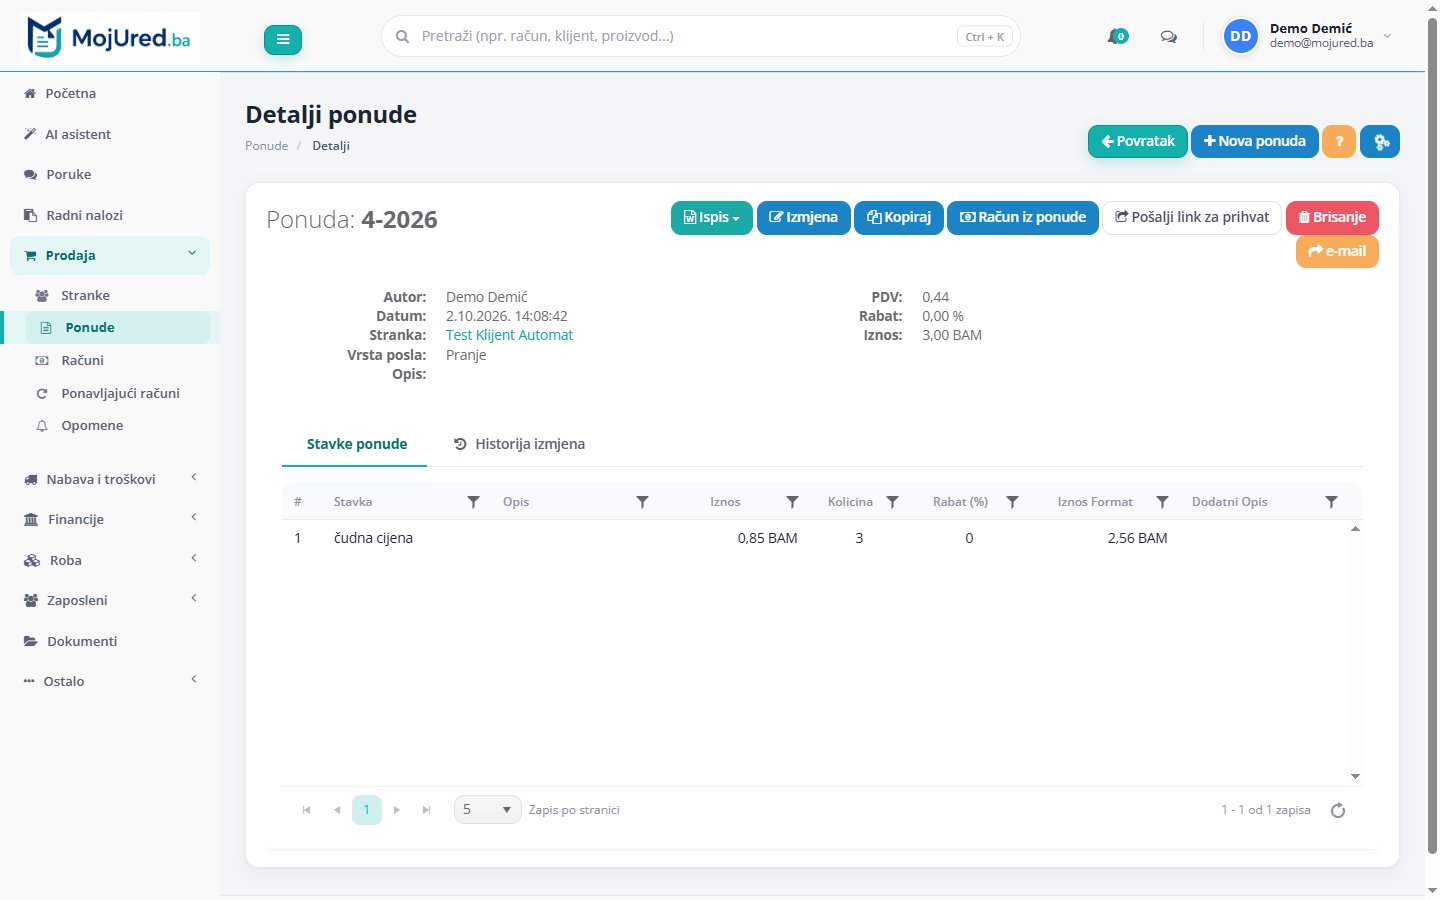Open the blue settings gears button
The width and height of the screenshot is (1440, 900).
tap(1381, 141)
